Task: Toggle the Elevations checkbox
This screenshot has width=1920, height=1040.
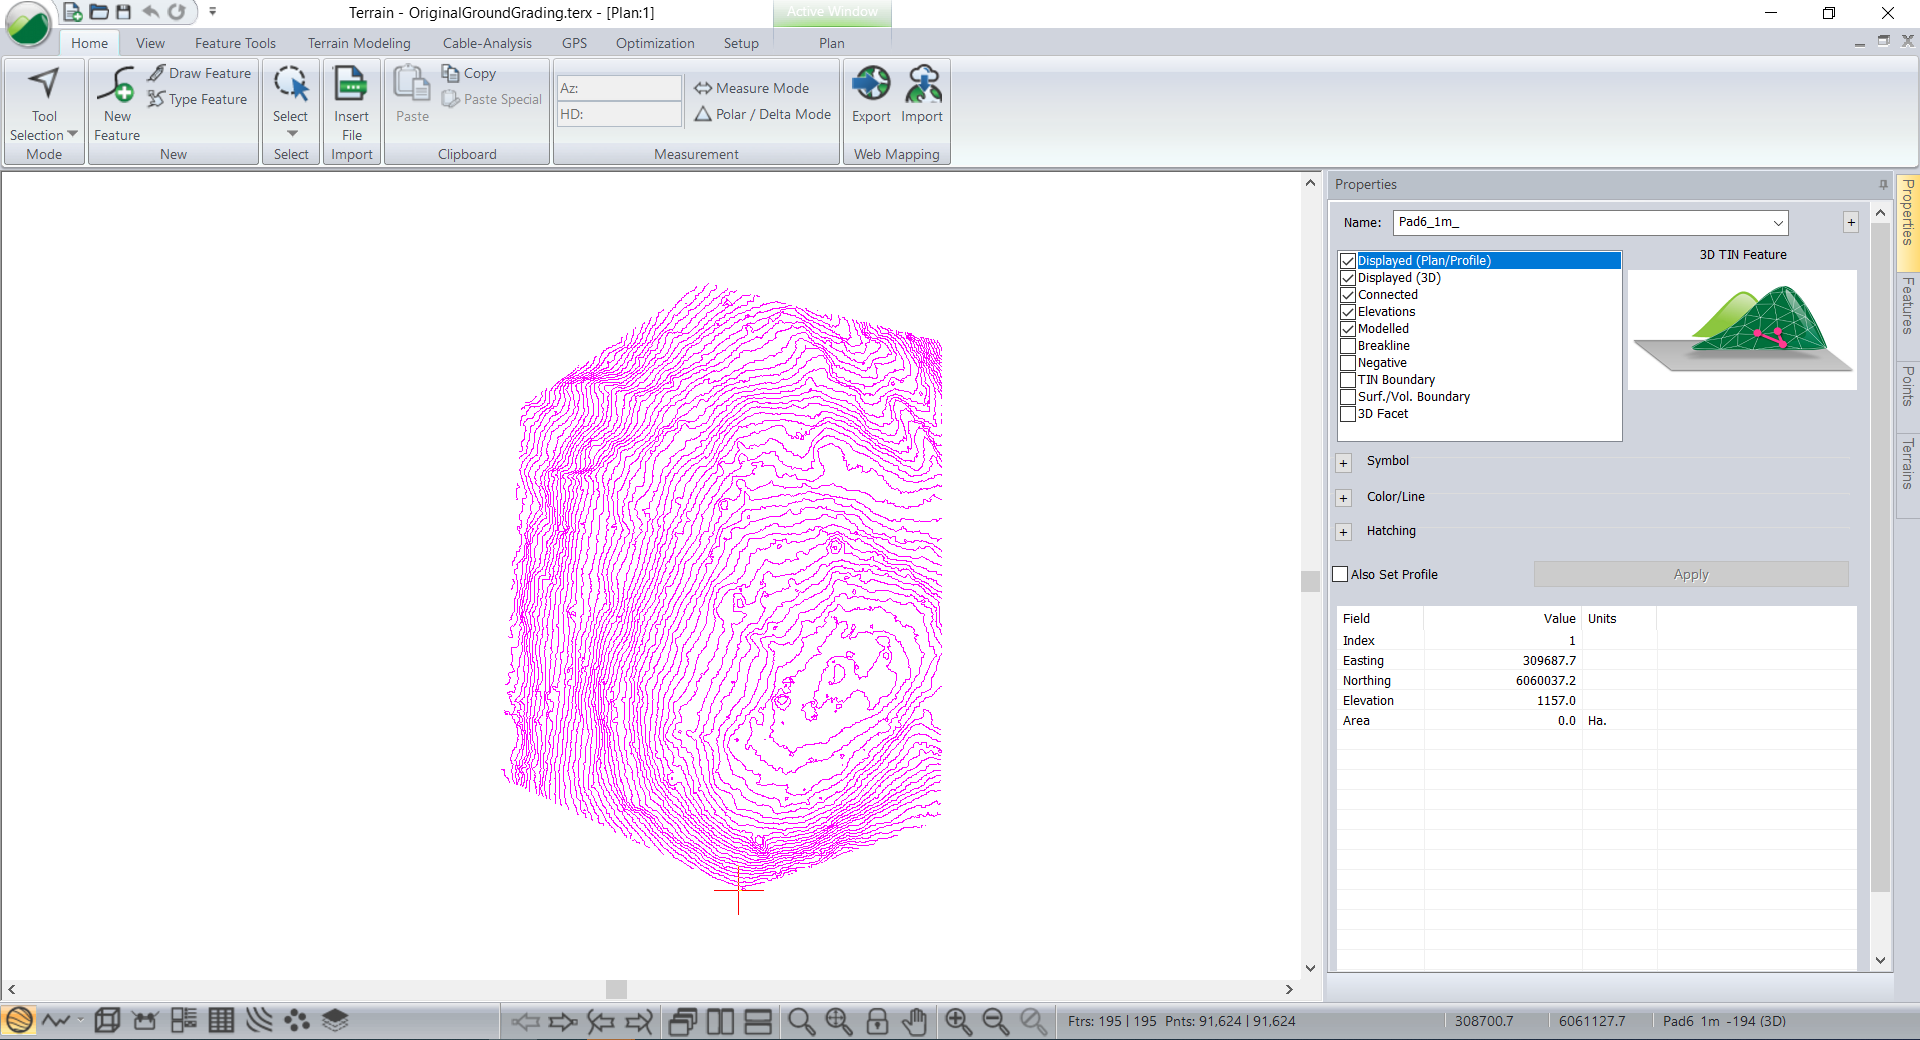Action: click(1348, 312)
